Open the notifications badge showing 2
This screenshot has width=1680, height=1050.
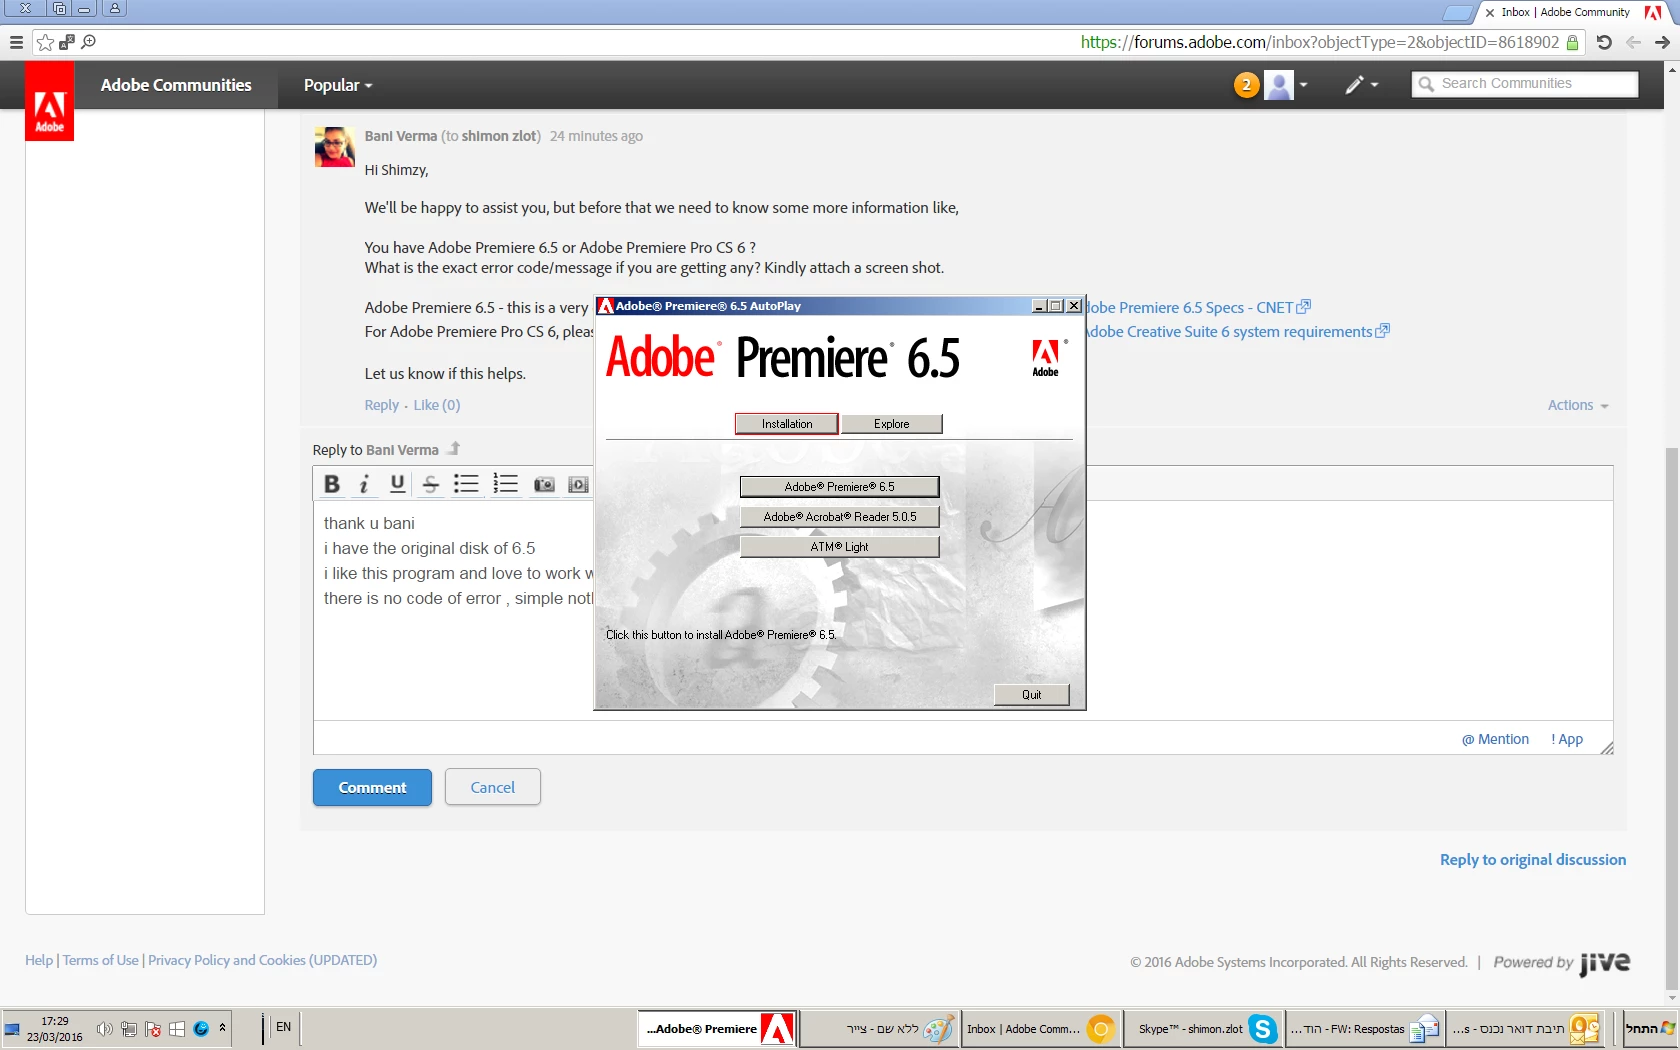[1246, 85]
